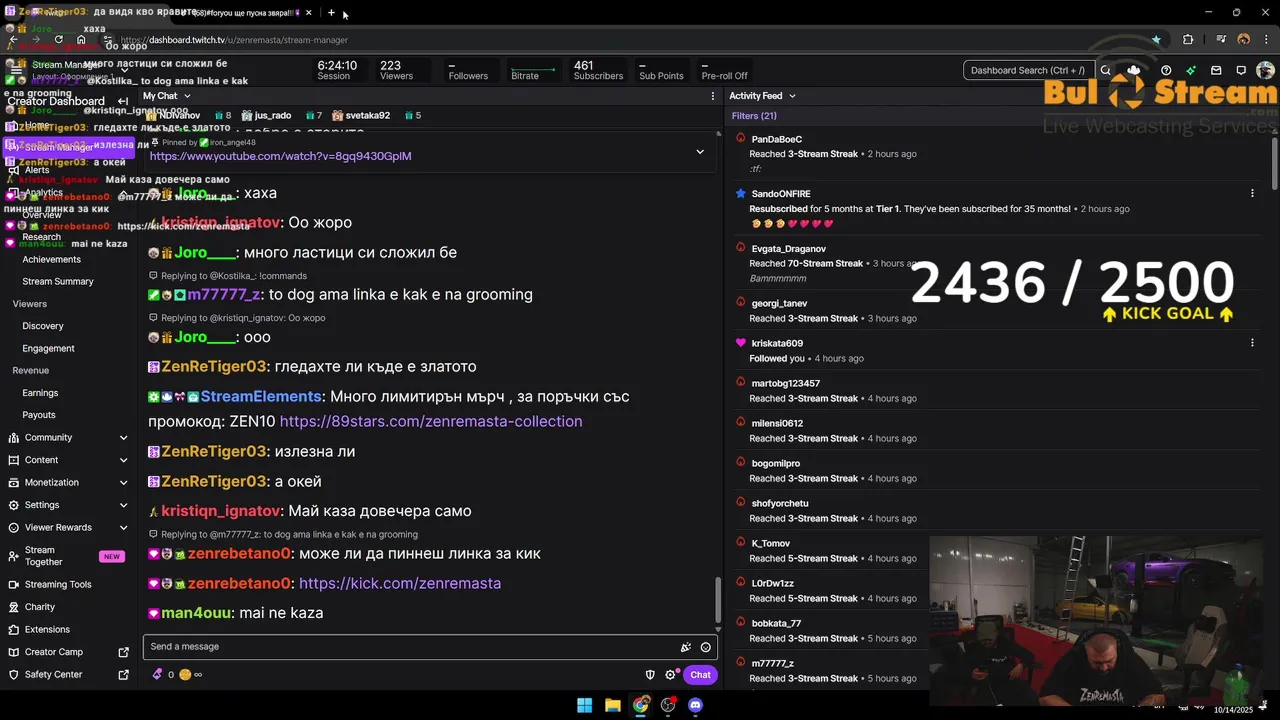The image size is (1280, 720).
Task: Expand the Monetization sidebar section
Action: 68,483
